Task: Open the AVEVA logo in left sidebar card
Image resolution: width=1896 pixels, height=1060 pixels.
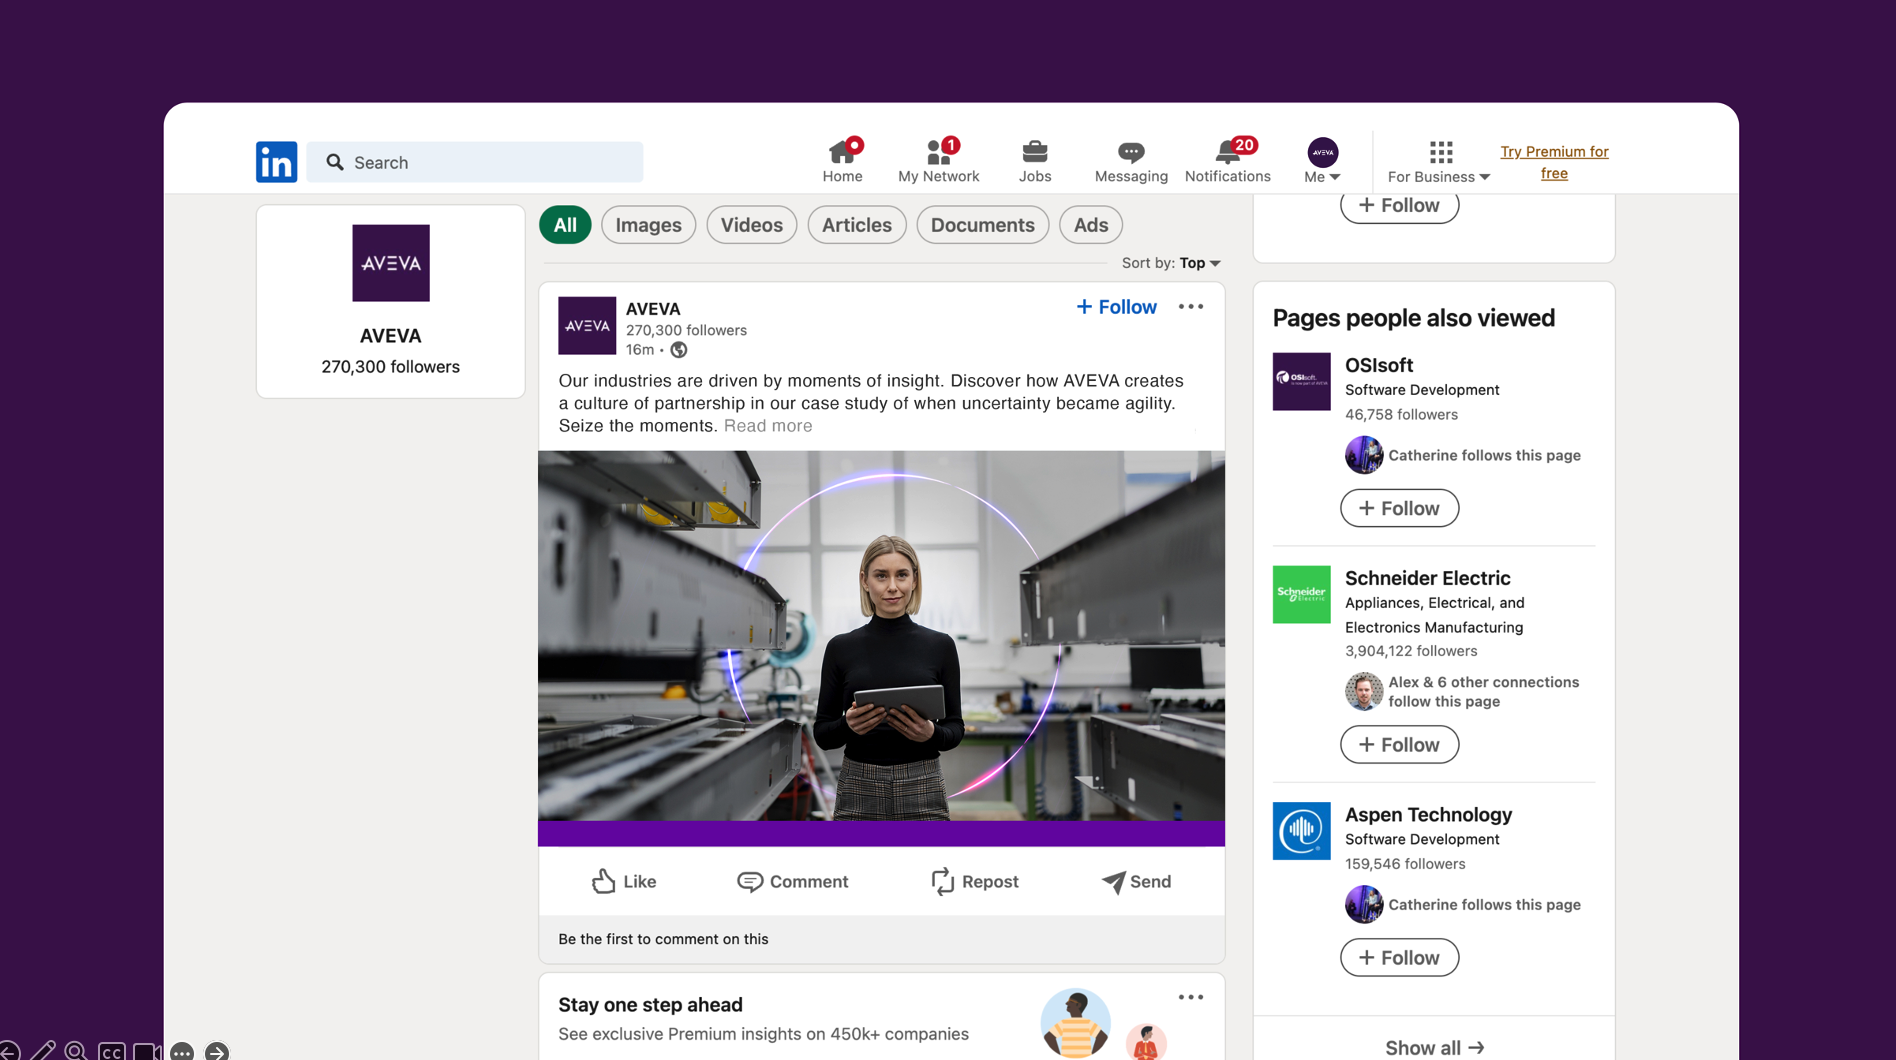Action: [x=391, y=263]
